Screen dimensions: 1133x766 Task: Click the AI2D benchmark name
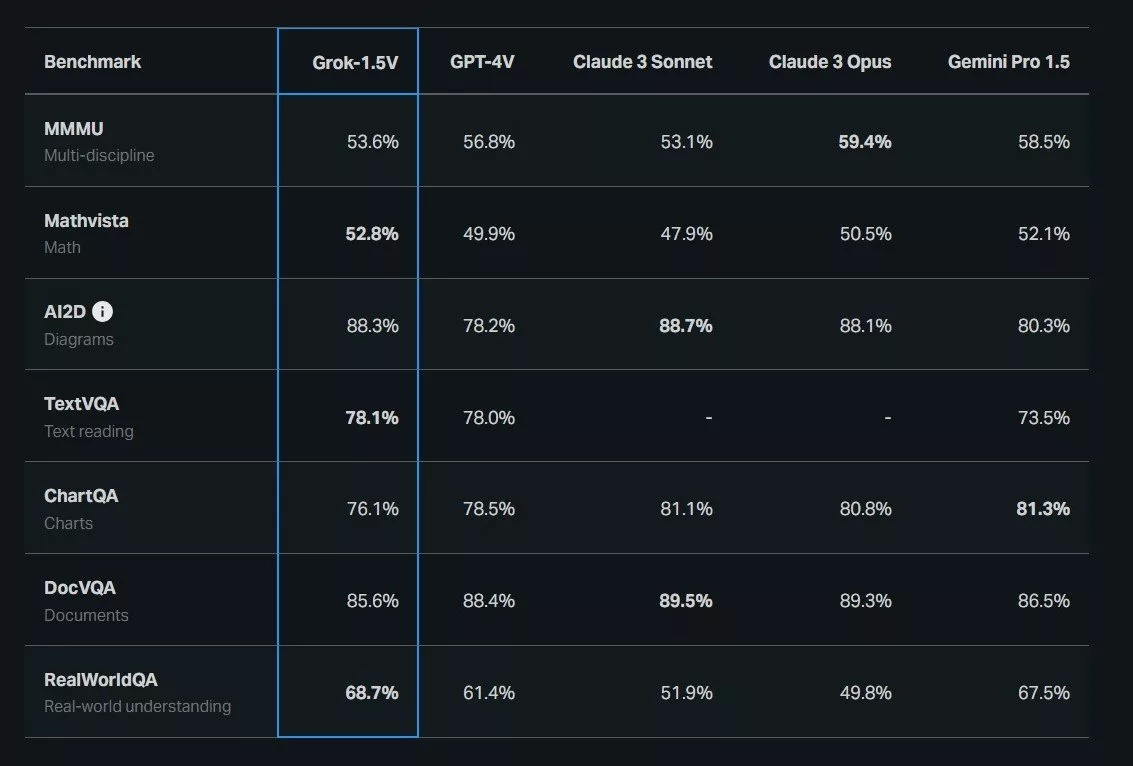pos(64,311)
